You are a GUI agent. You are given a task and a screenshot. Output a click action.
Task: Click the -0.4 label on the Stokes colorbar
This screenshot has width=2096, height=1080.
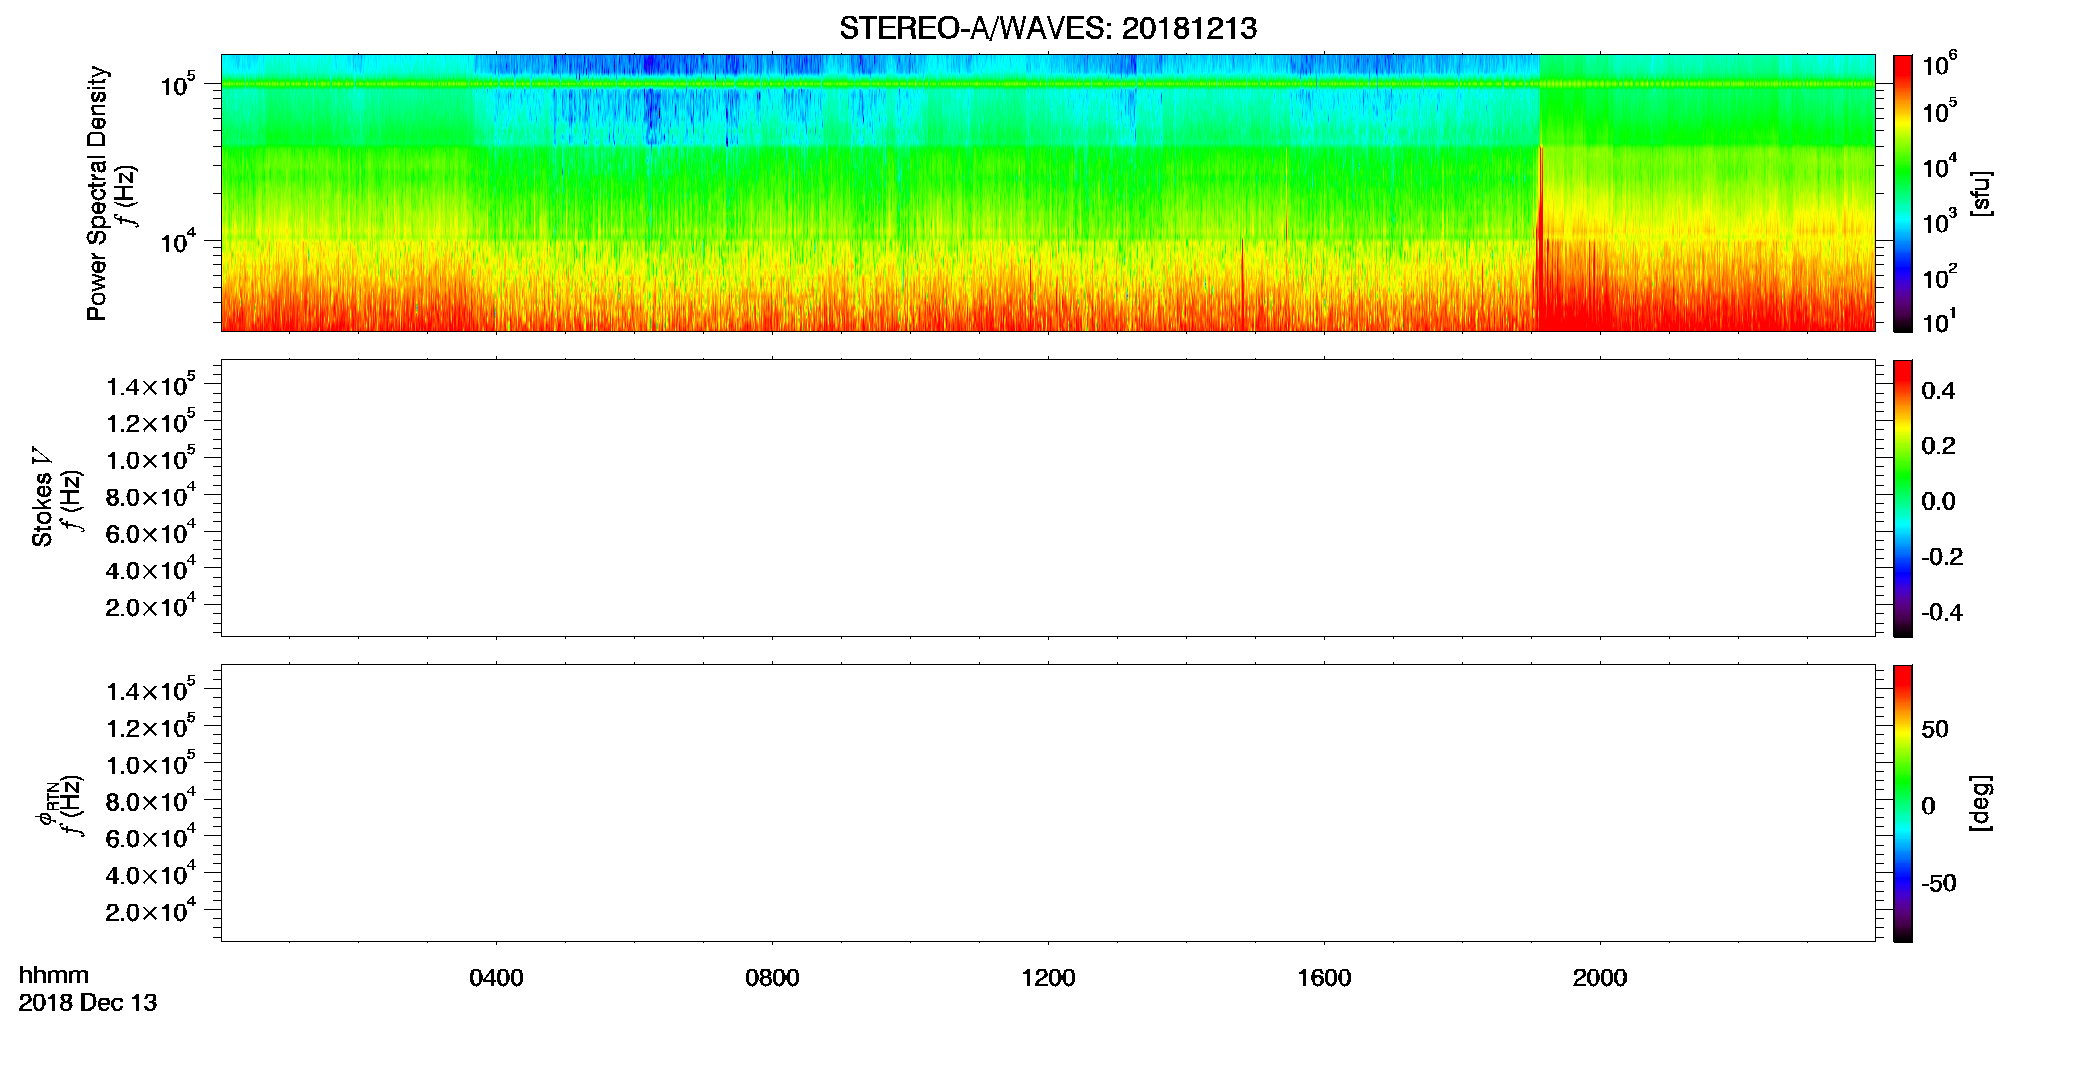1942,613
